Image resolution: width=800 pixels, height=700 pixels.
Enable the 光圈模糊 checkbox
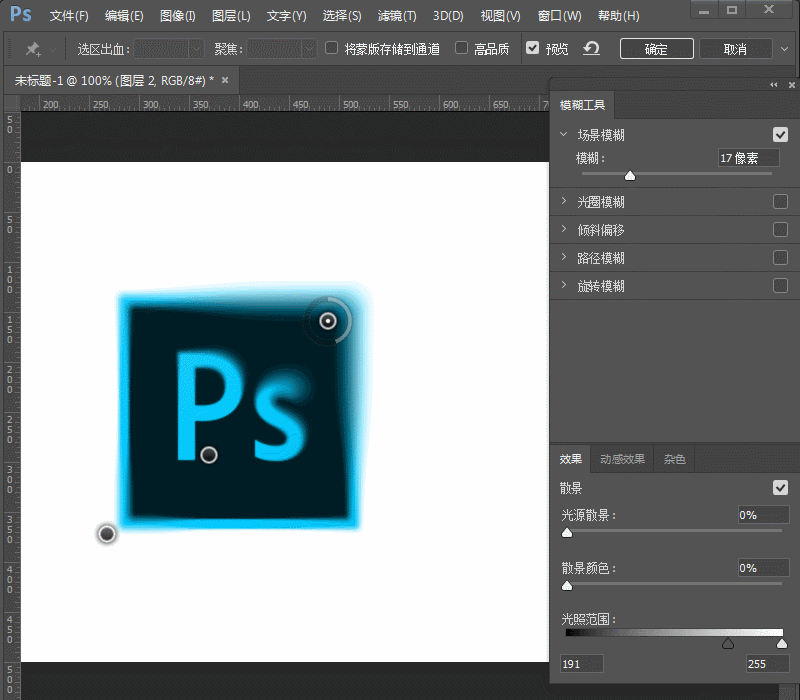(780, 202)
